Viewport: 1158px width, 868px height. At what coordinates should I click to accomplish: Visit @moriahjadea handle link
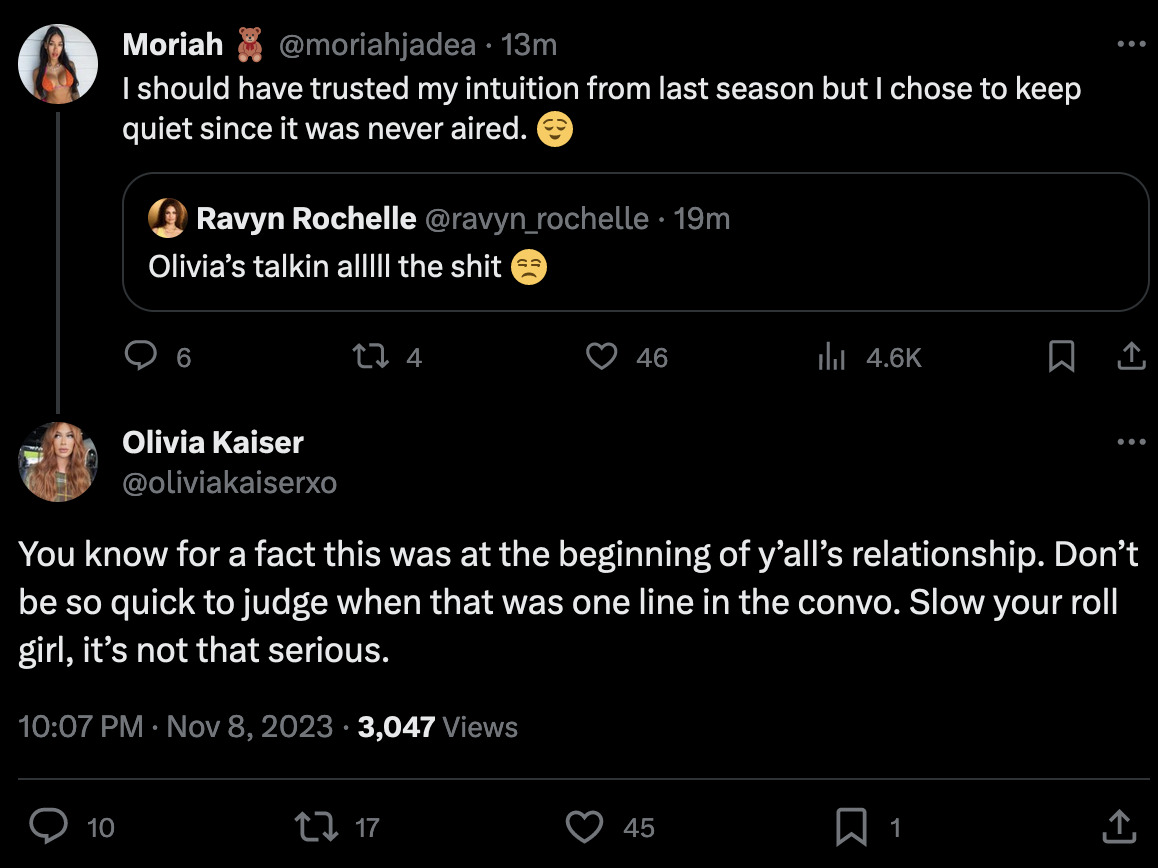point(377,45)
